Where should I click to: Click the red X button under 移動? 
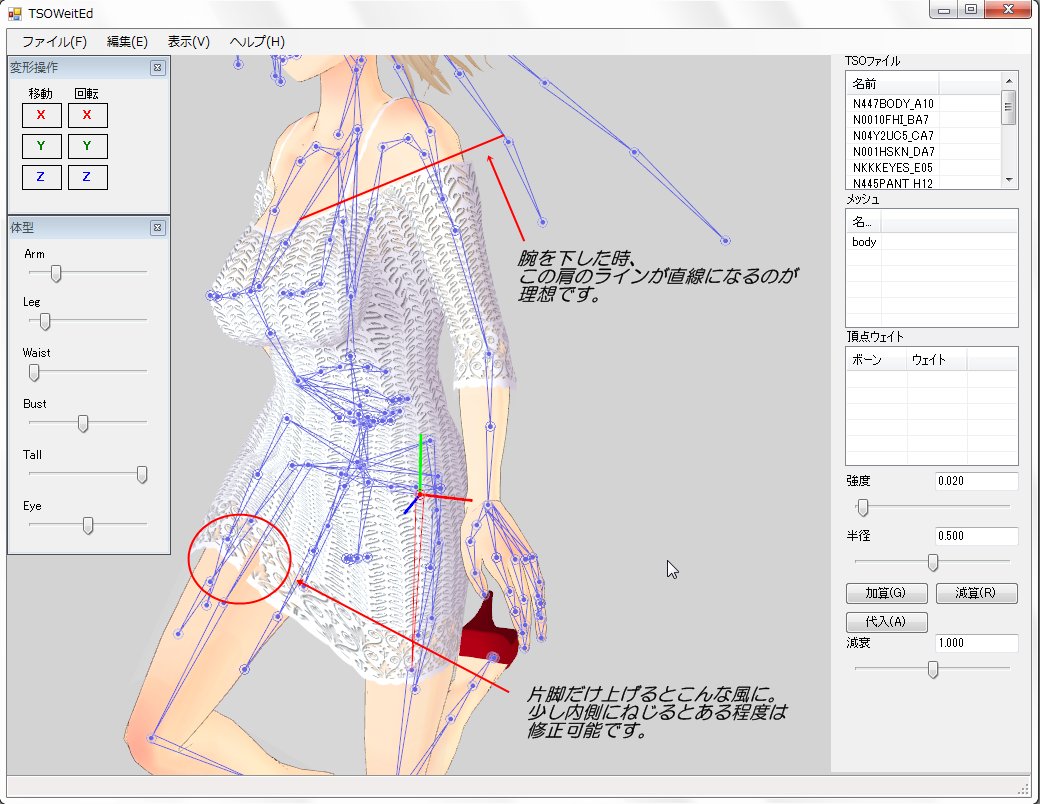[41, 115]
